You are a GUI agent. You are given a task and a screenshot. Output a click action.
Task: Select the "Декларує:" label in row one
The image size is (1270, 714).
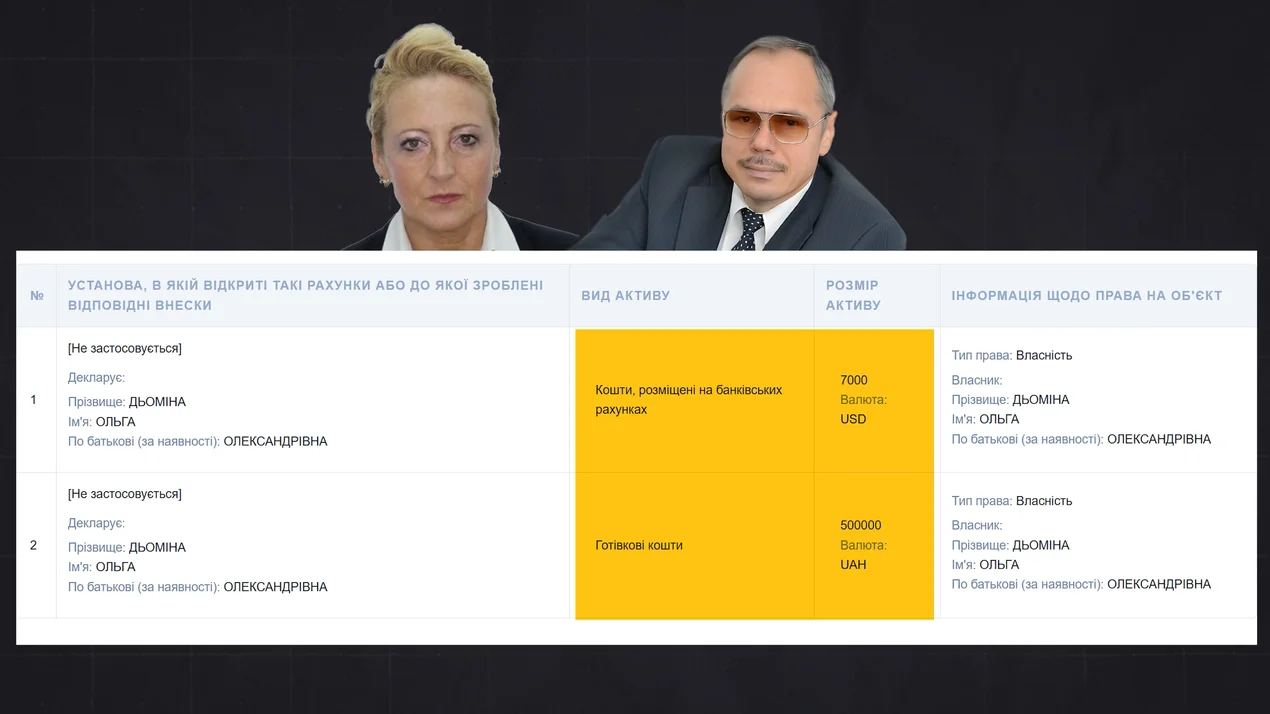pos(96,378)
